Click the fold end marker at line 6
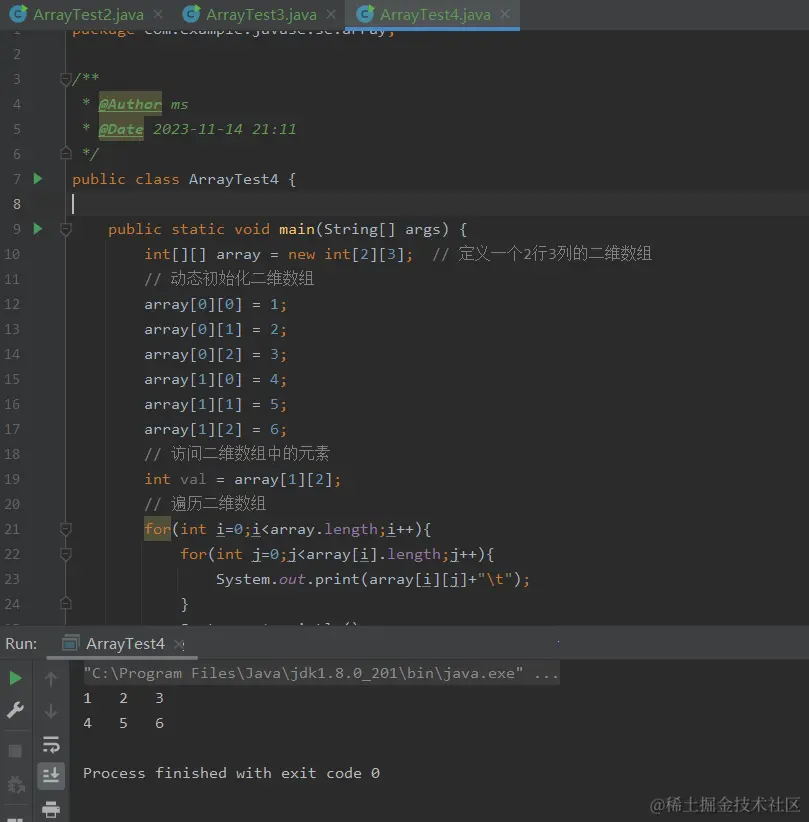 tap(66, 154)
